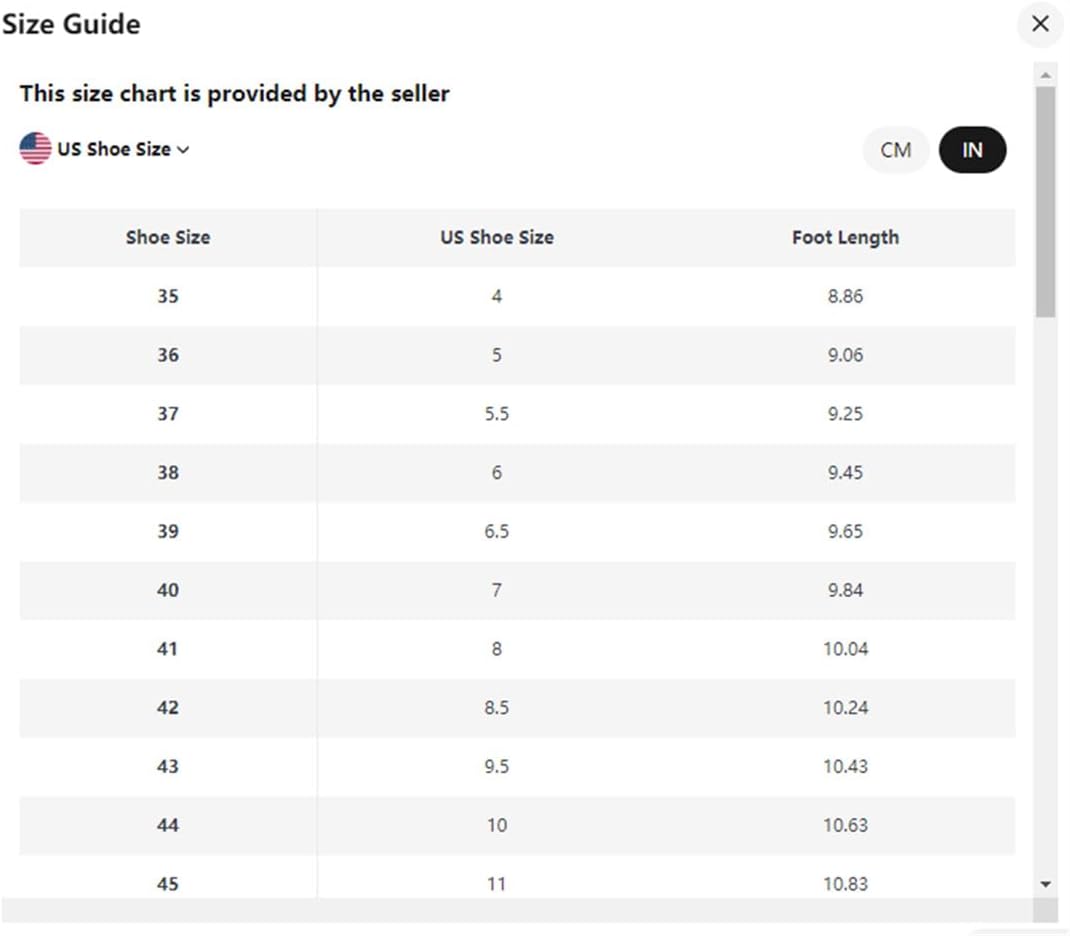
Task: Expand the US Shoe Size chevron
Action: point(183,149)
